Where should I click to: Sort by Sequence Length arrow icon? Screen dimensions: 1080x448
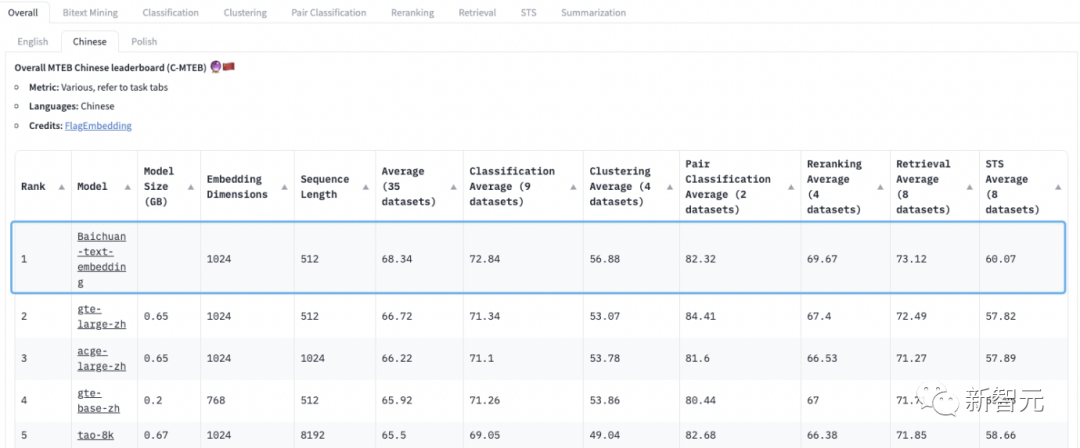click(363, 187)
